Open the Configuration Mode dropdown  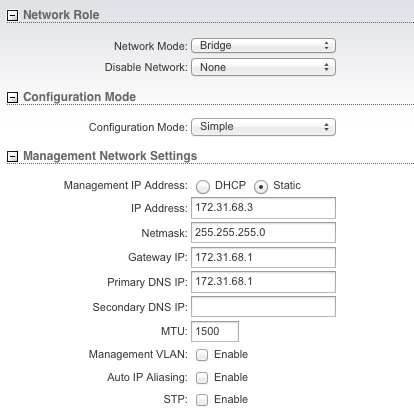tap(263, 127)
